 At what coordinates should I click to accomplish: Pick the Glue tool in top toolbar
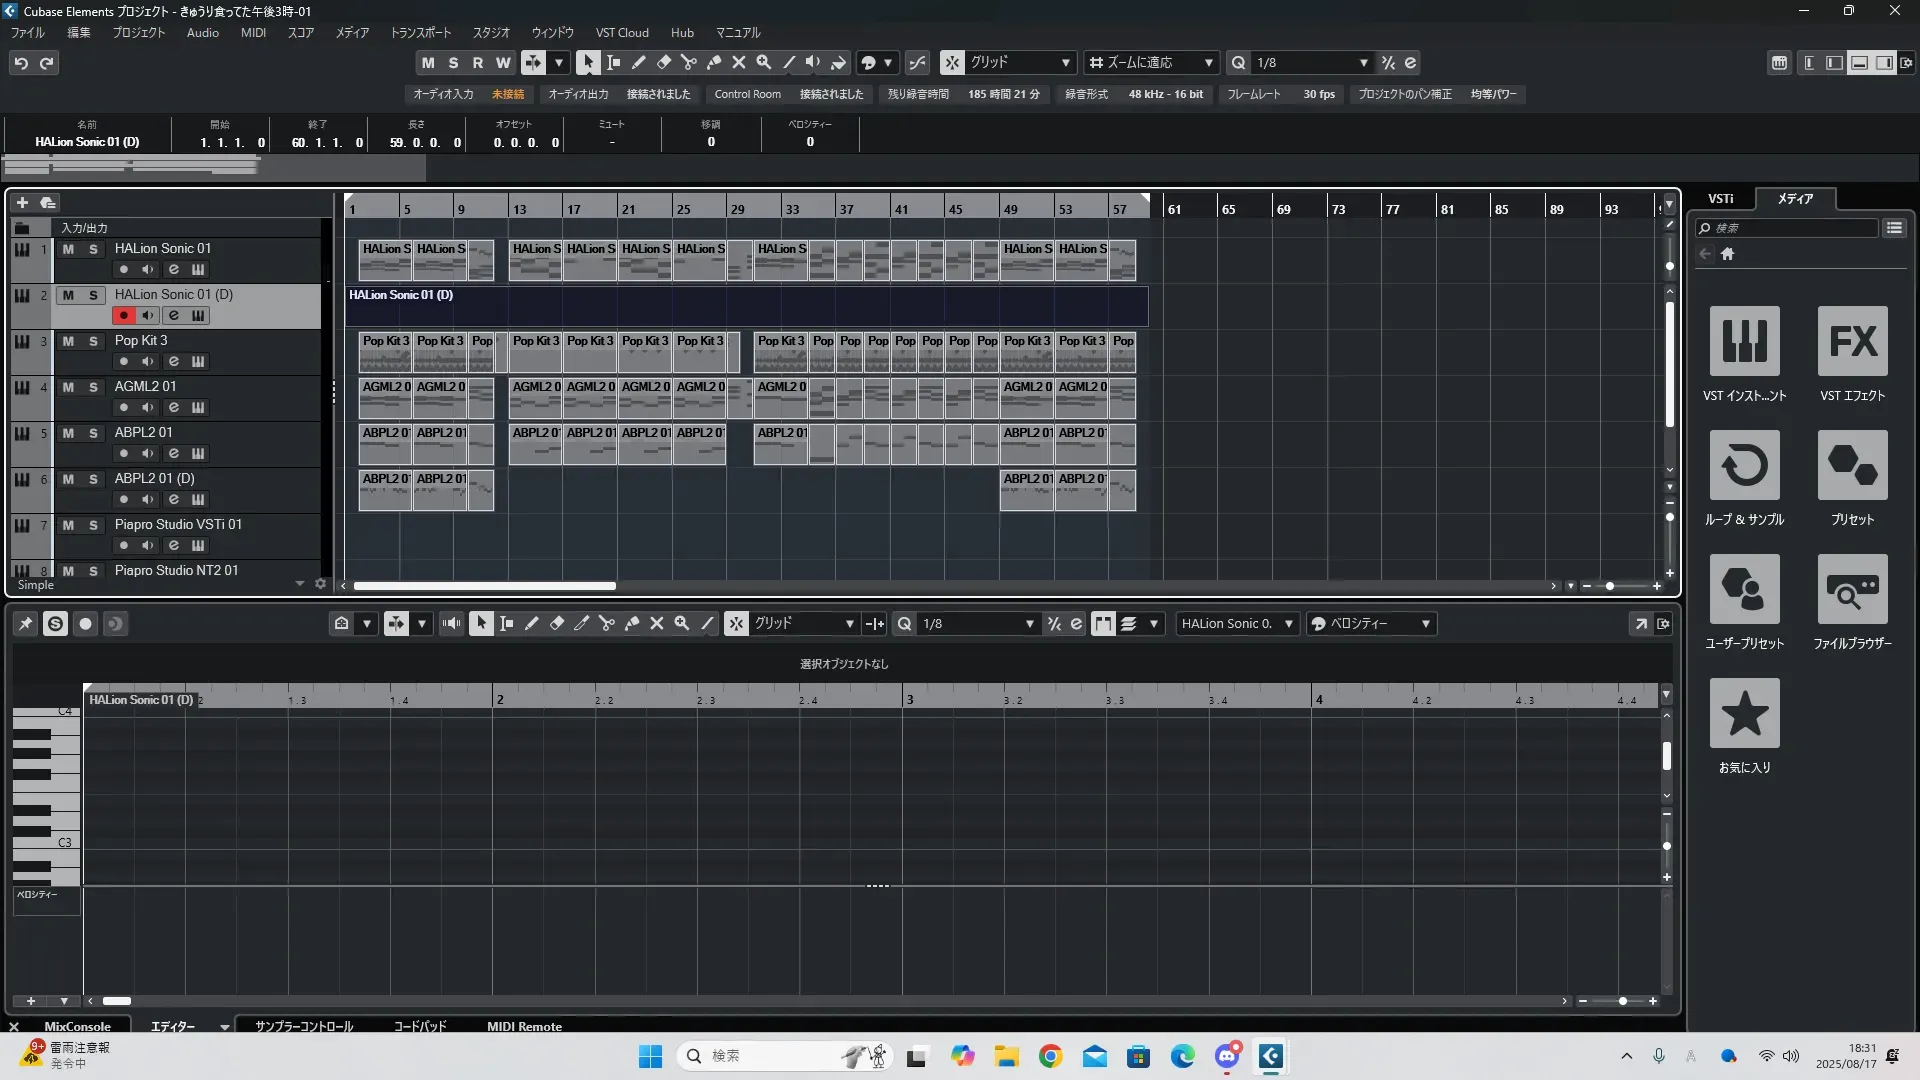pyautogui.click(x=714, y=62)
